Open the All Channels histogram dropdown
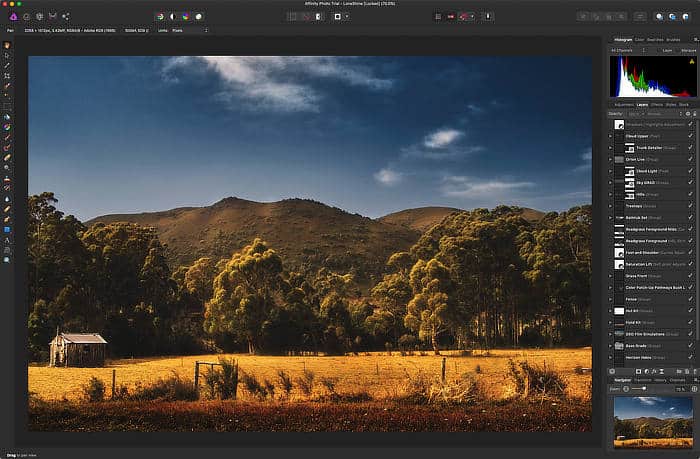Viewport: 700px width, 459px height. [628, 50]
